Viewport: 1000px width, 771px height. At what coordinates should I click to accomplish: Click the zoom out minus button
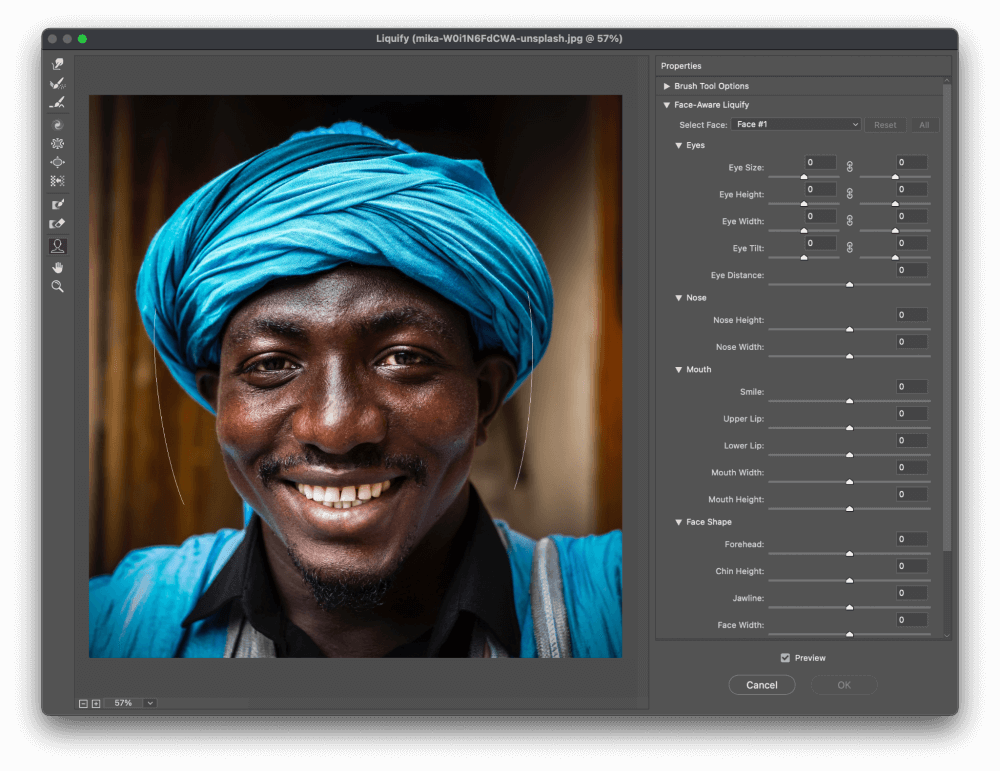click(83, 703)
